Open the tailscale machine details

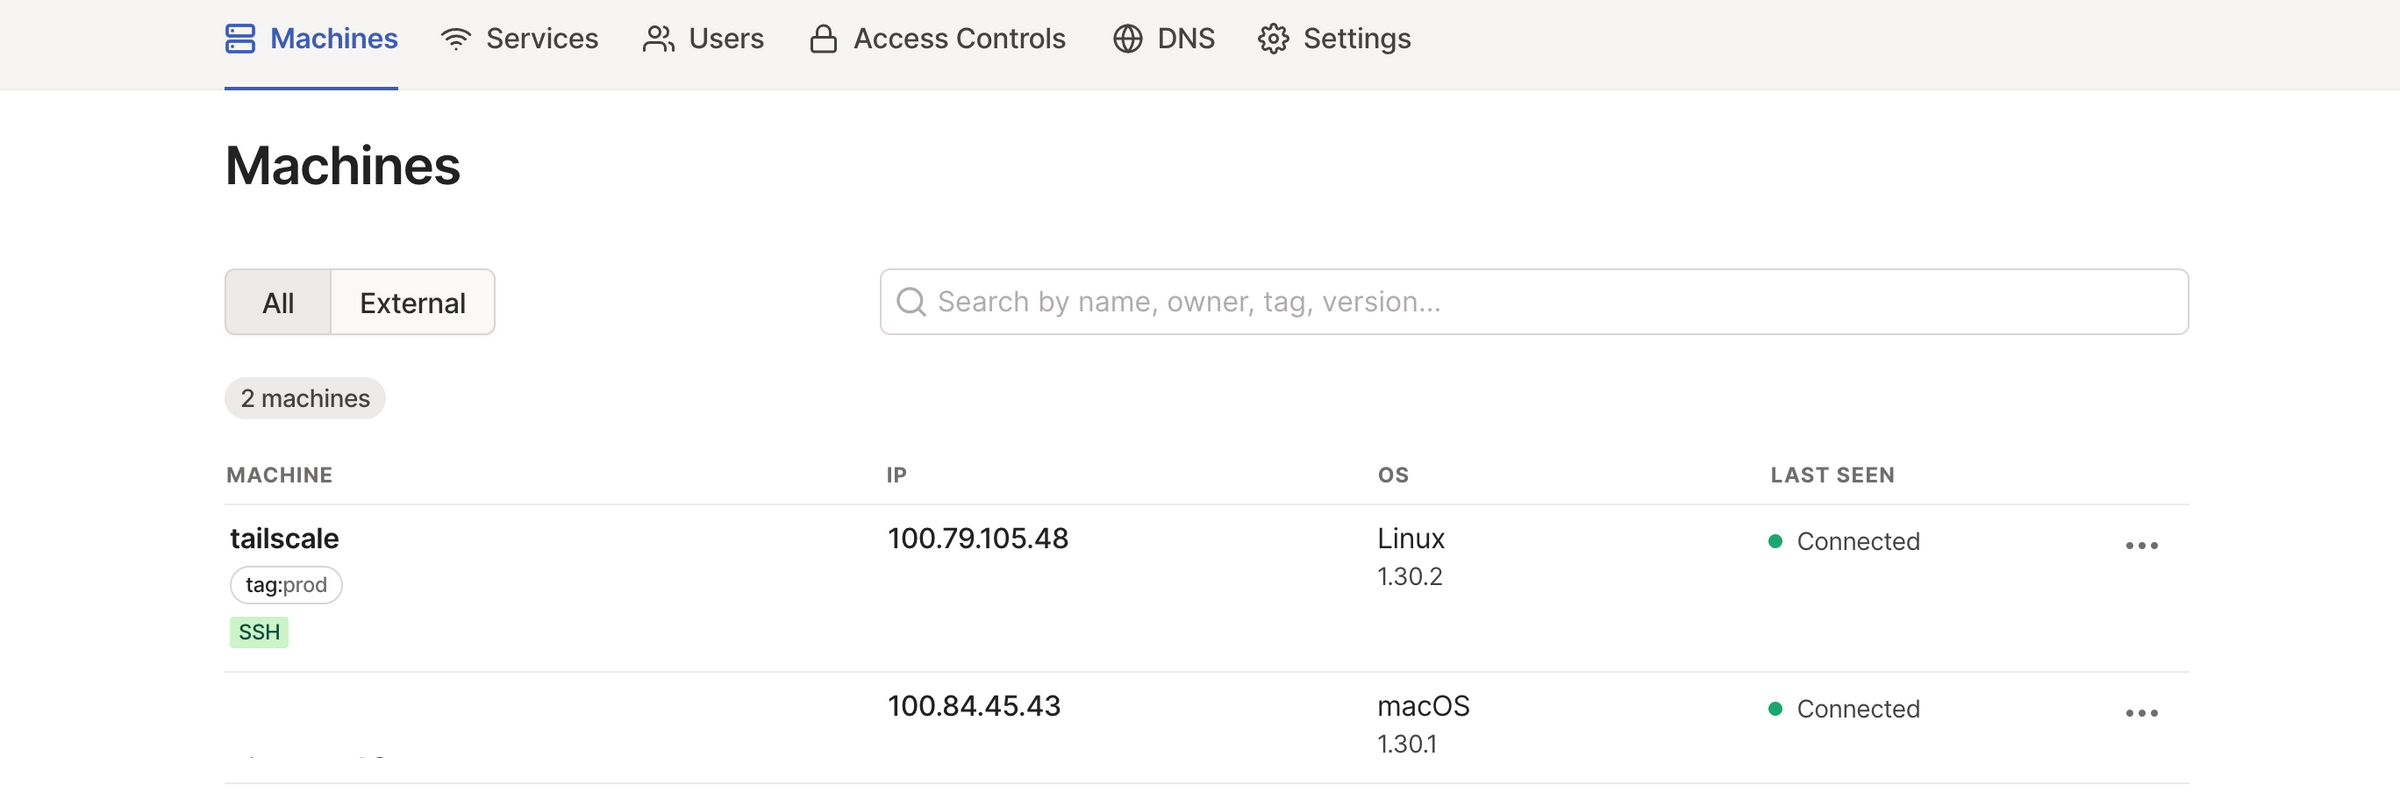(x=285, y=538)
